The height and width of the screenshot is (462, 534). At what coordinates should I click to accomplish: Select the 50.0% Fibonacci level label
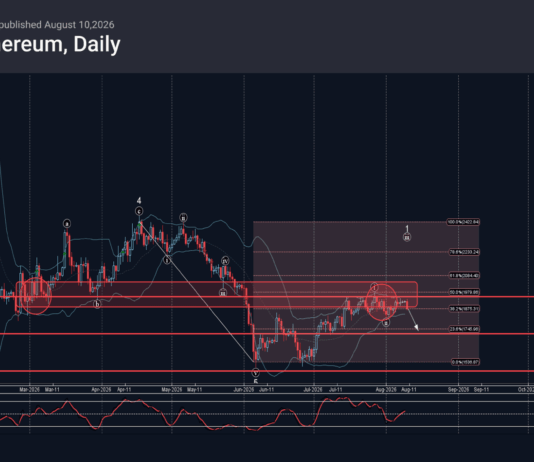(x=464, y=292)
